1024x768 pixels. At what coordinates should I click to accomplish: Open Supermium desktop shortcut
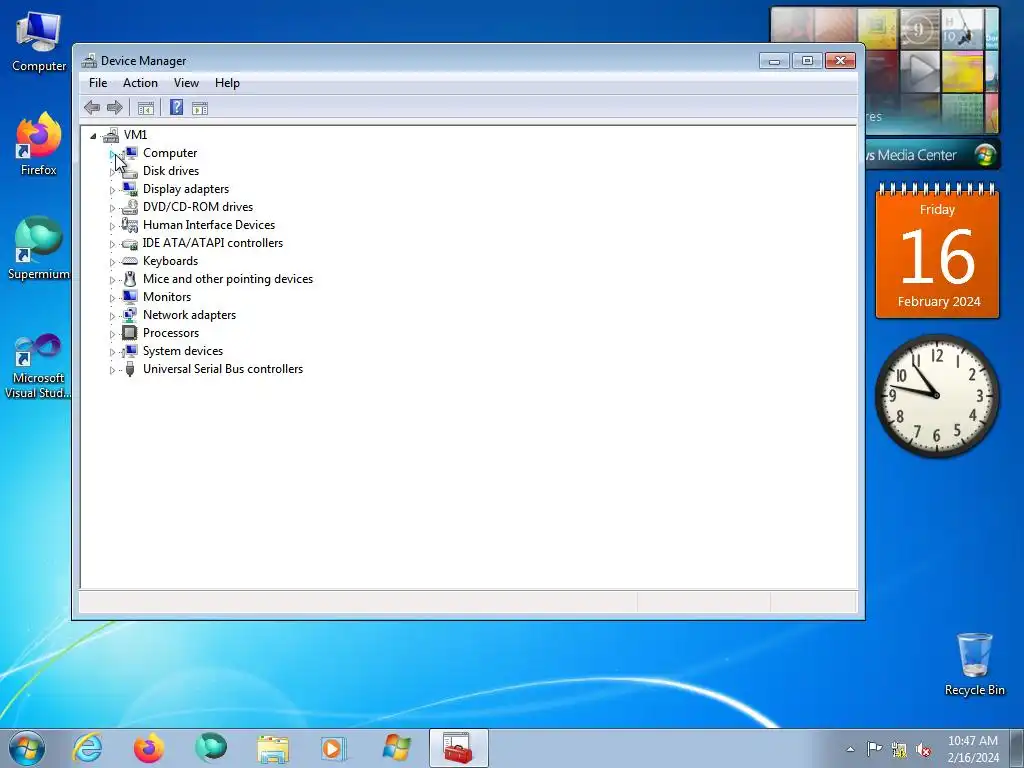[39, 248]
